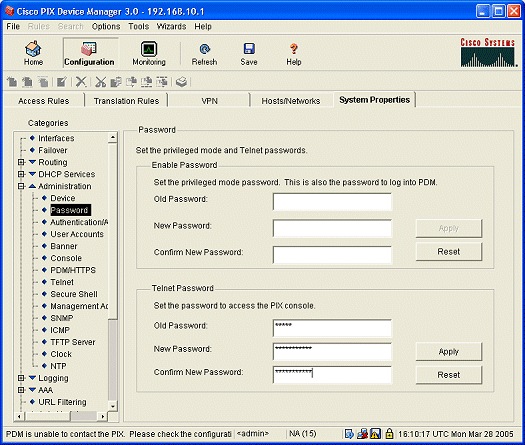
Task: Select the System Properties tab
Action: point(374,100)
